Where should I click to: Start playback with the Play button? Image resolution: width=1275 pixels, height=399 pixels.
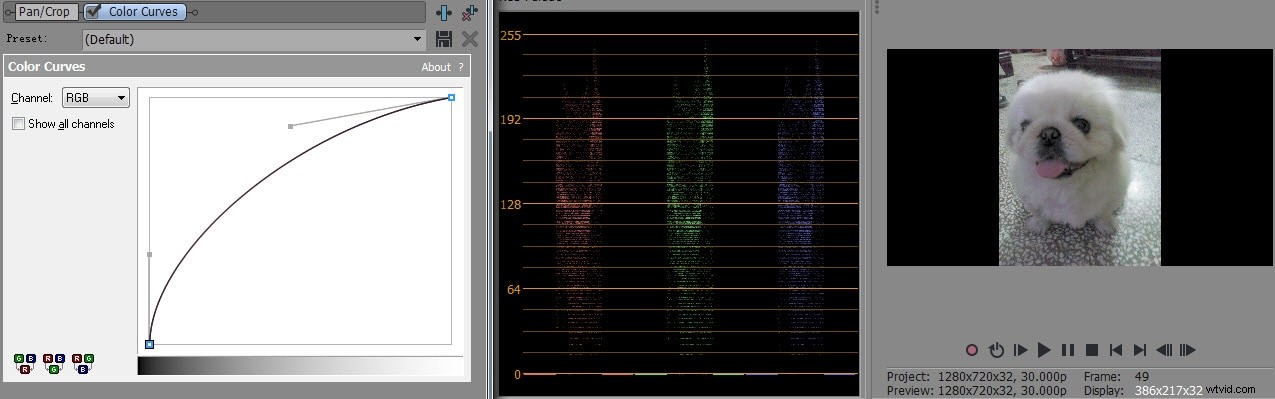pos(1044,350)
